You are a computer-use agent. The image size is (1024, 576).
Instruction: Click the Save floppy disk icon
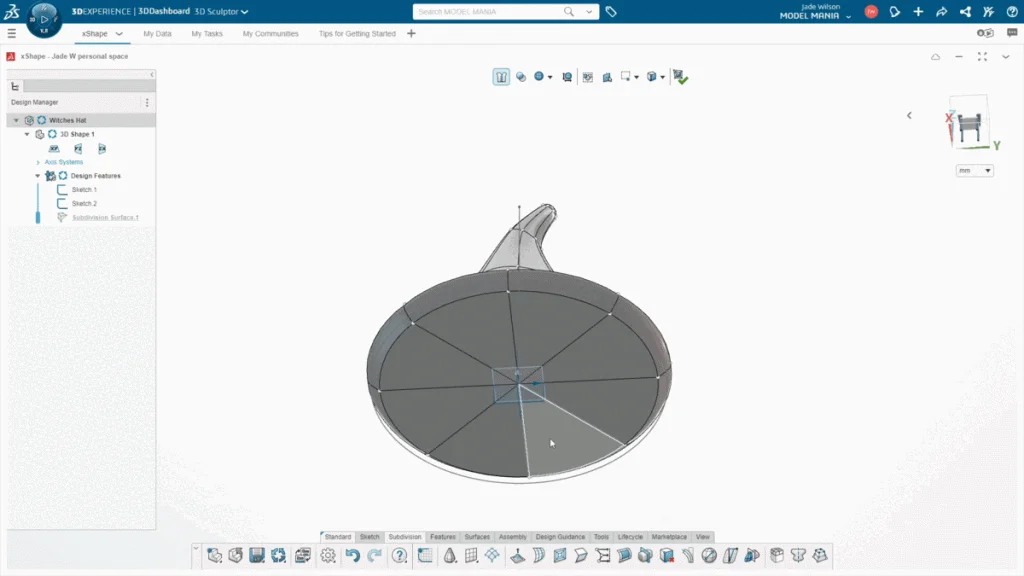coord(257,556)
